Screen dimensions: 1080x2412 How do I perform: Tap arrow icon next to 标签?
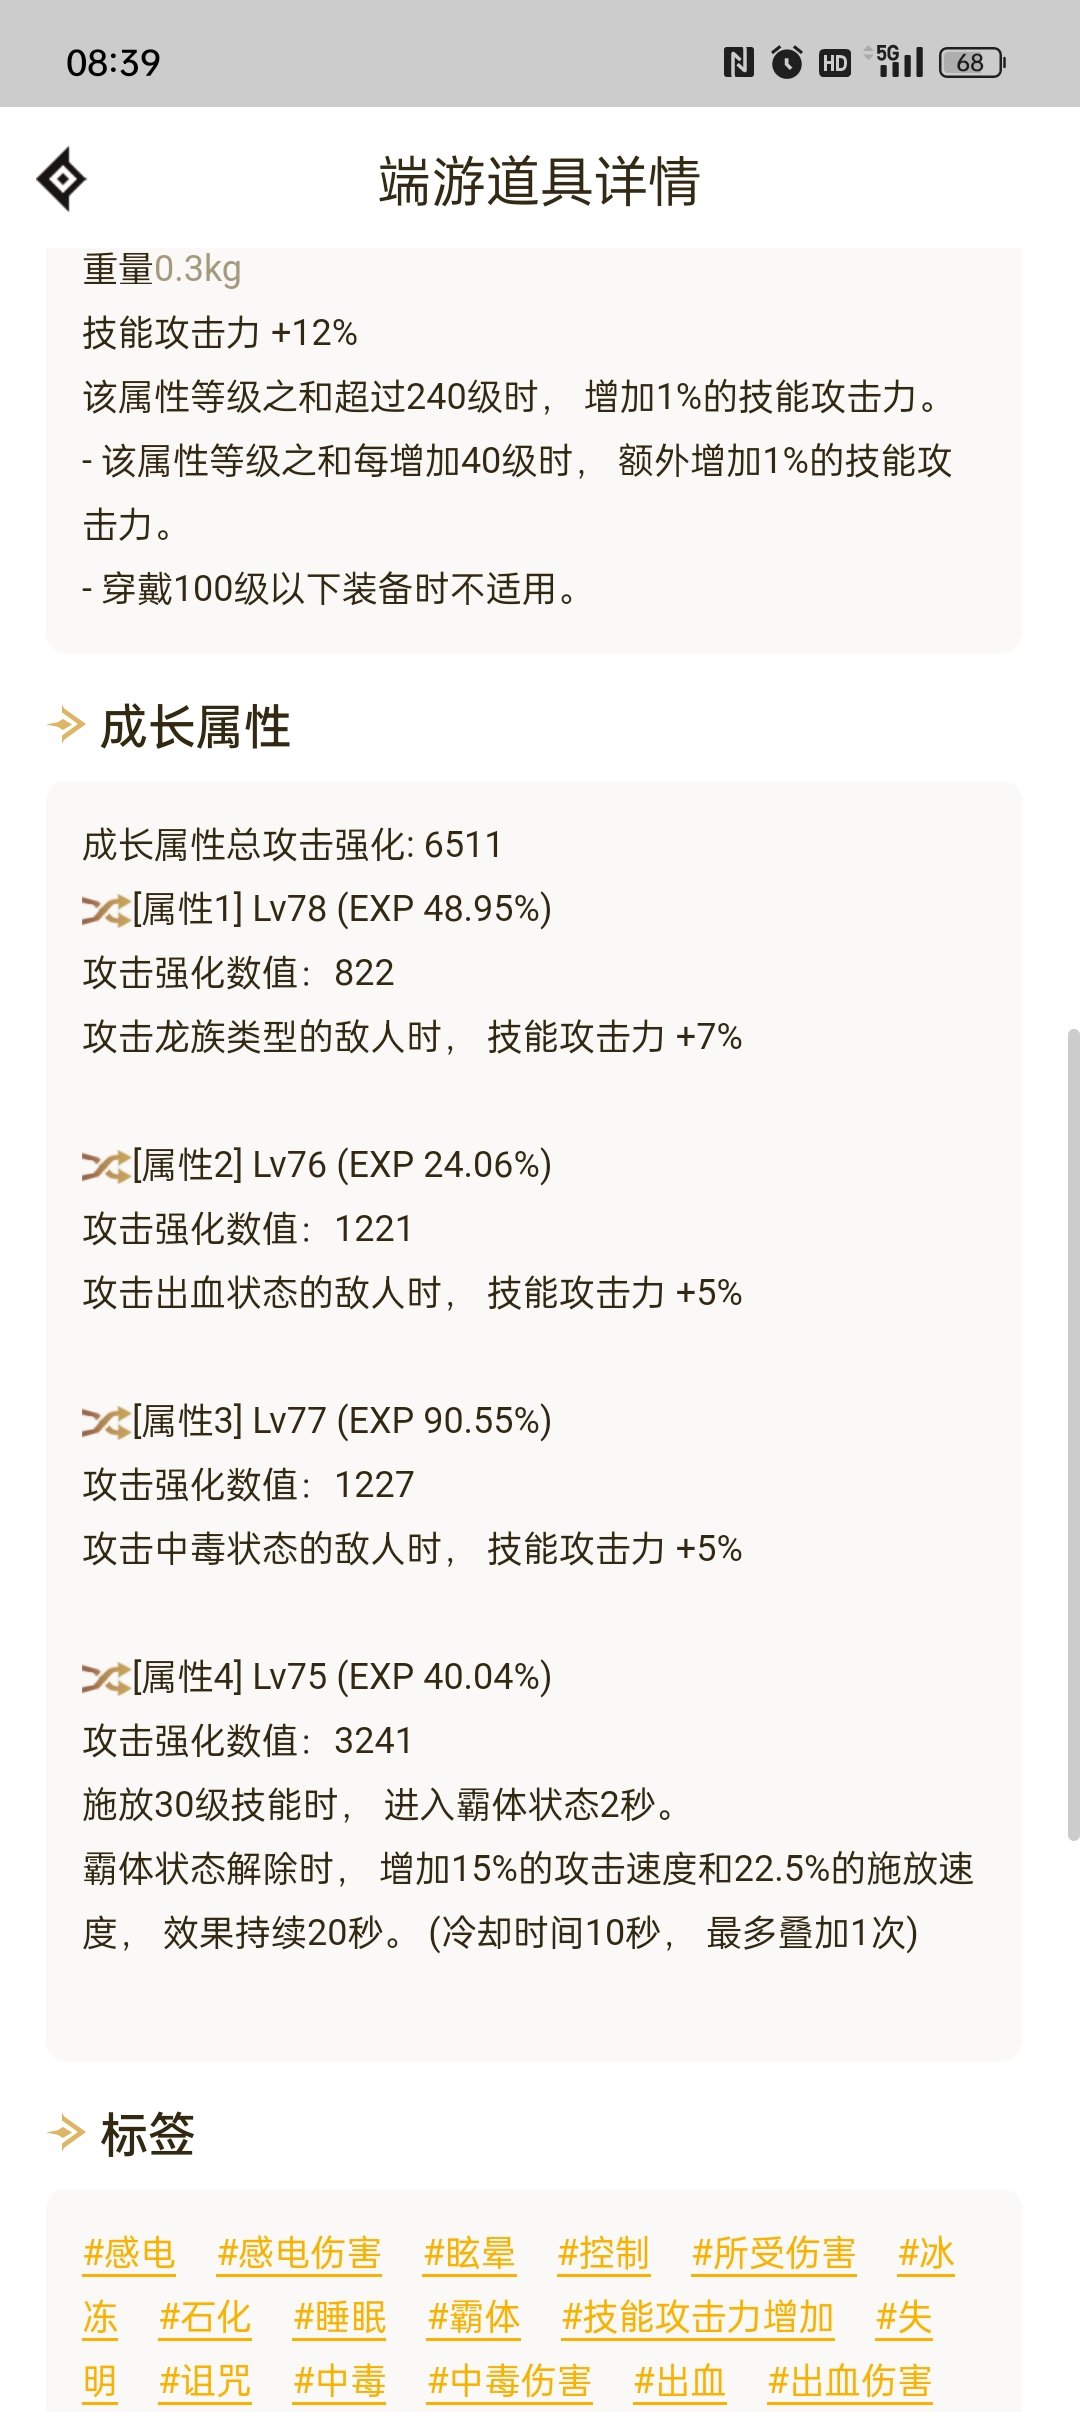point(67,2133)
